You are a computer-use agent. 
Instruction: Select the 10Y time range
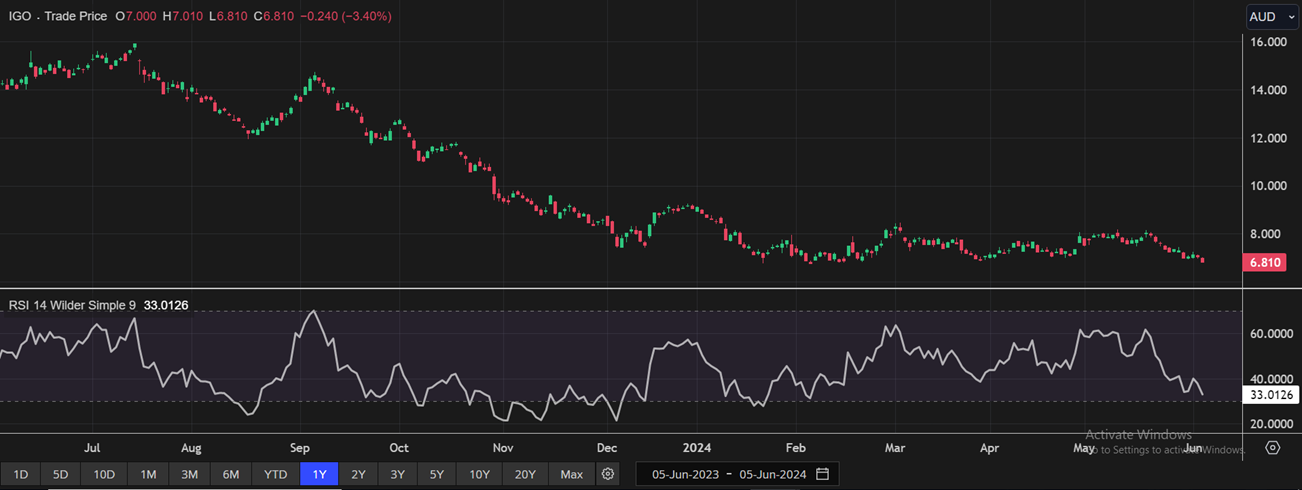click(x=479, y=473)
